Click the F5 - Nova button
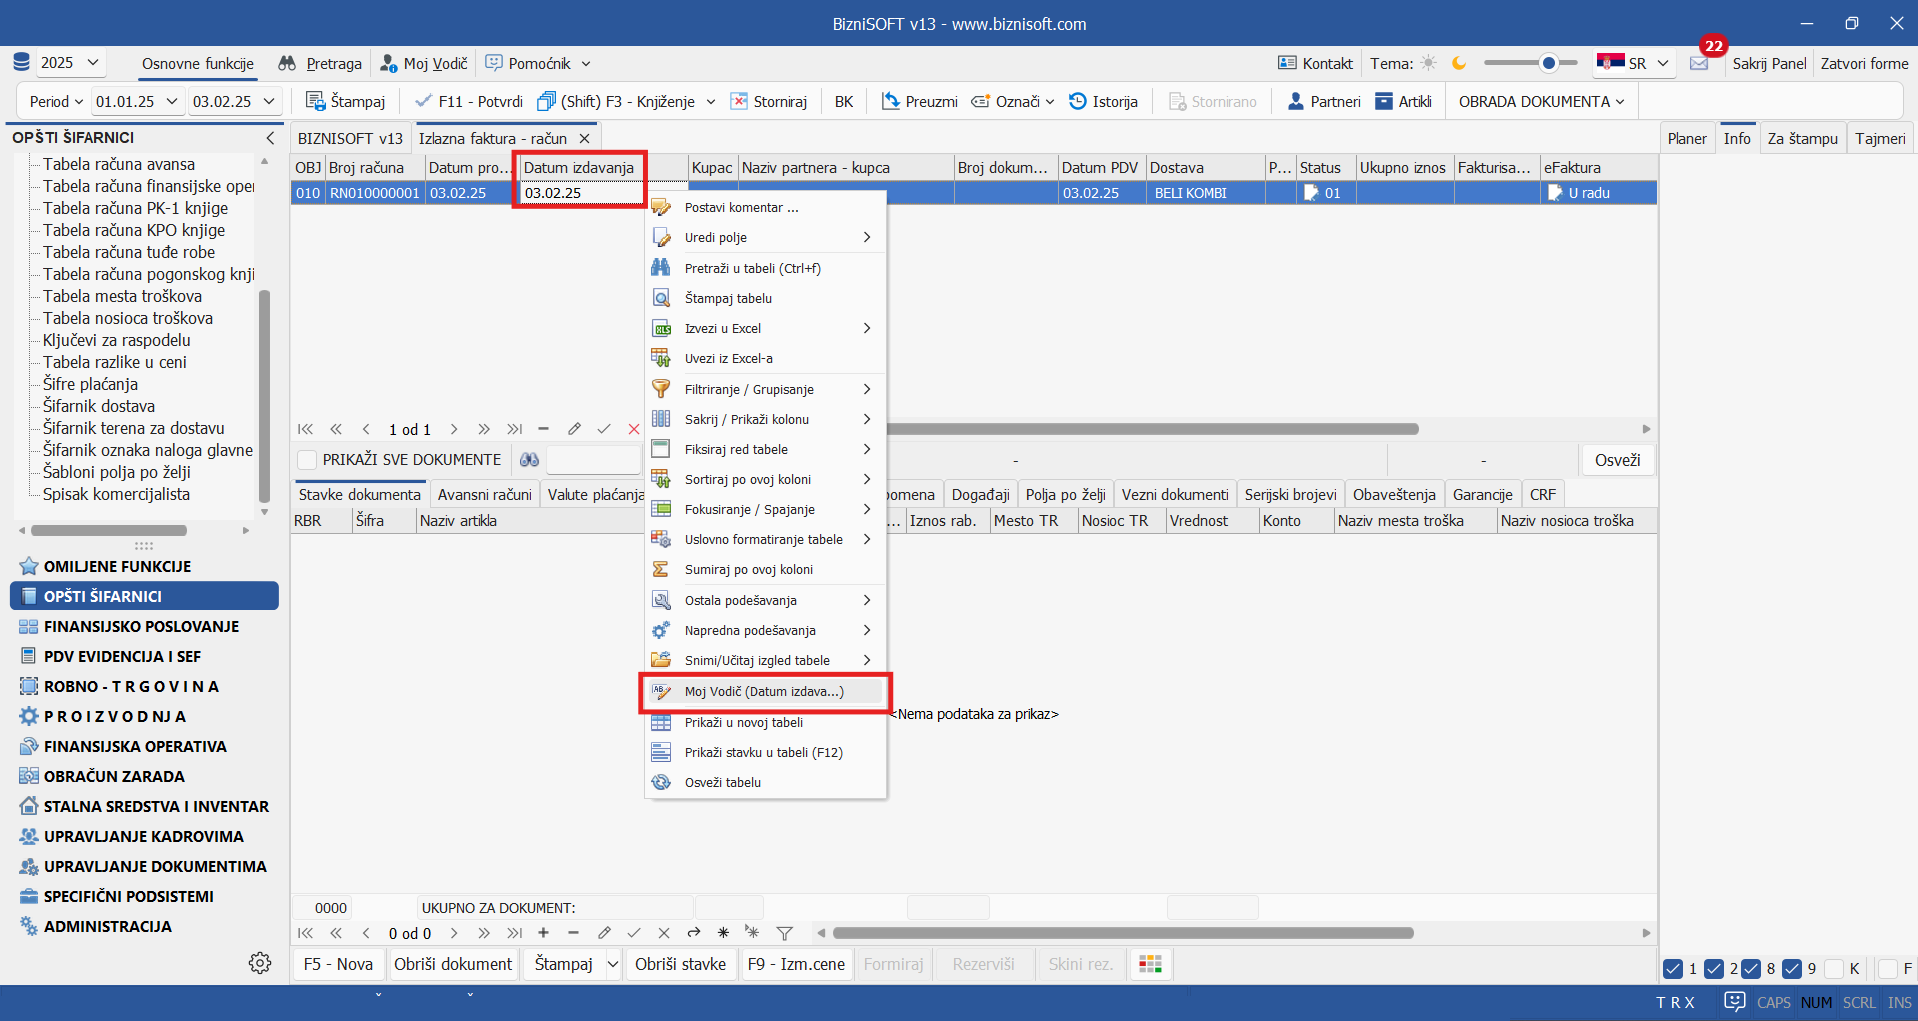Image resolution: width=1918 pixels, height=1021 pixels. point(338,964)
